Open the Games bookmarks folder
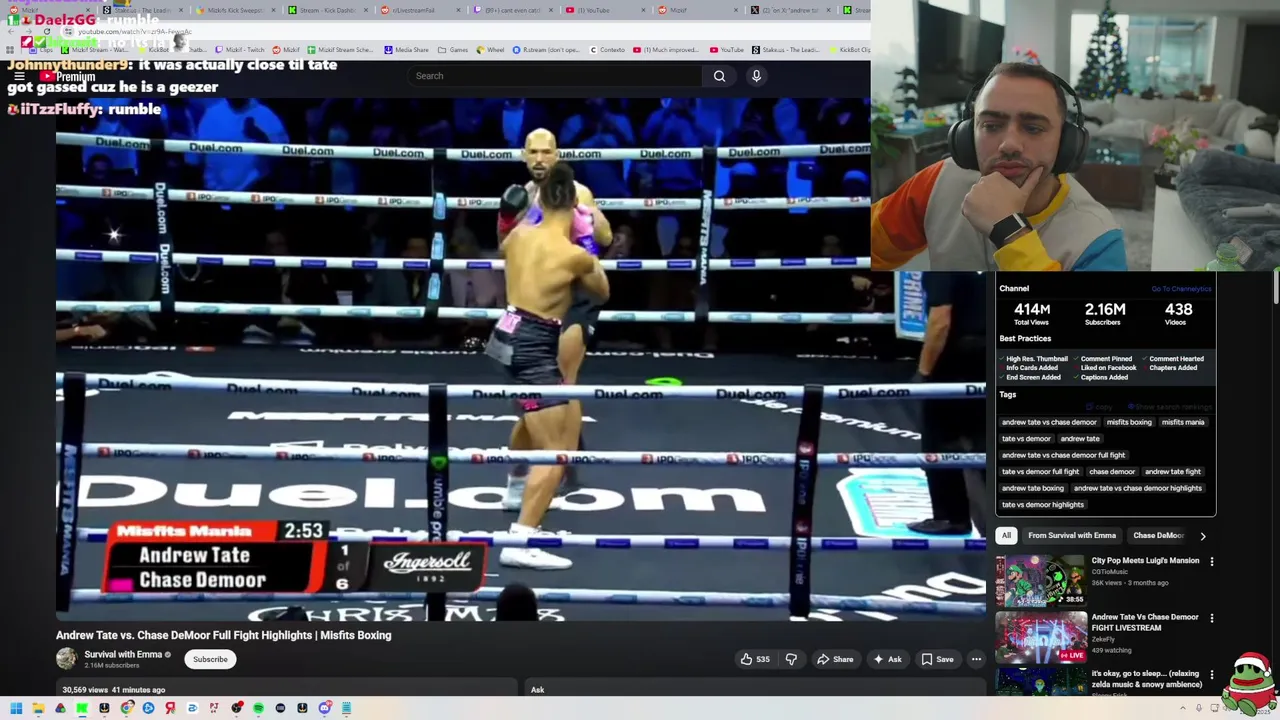The image size is (1280, 720). tap(453, 50)
